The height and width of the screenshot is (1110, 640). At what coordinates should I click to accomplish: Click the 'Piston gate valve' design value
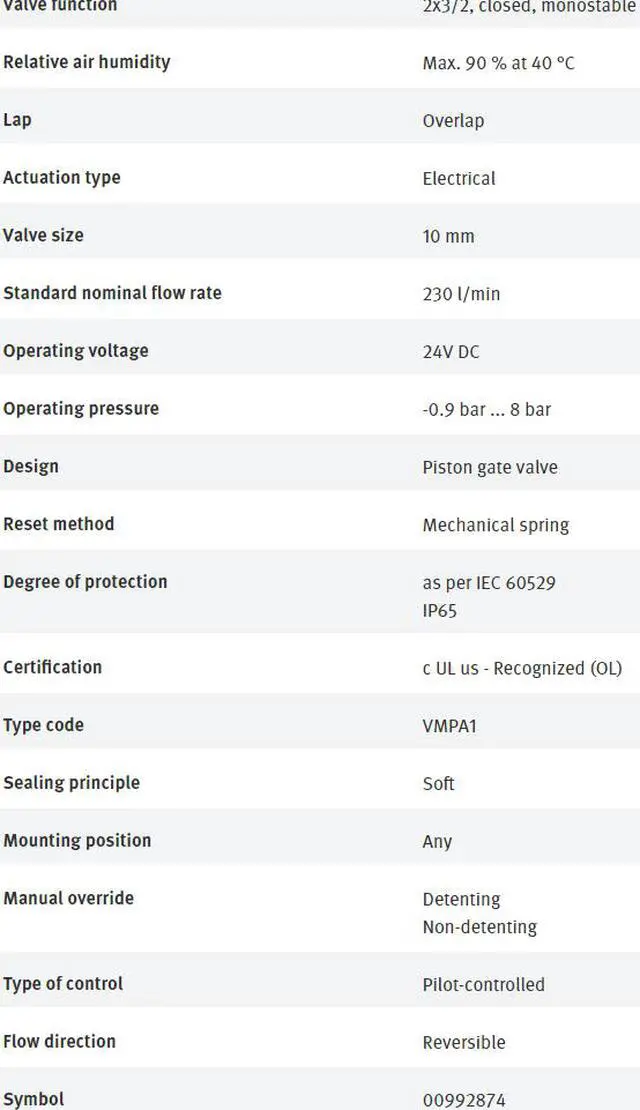coord(490,467)
